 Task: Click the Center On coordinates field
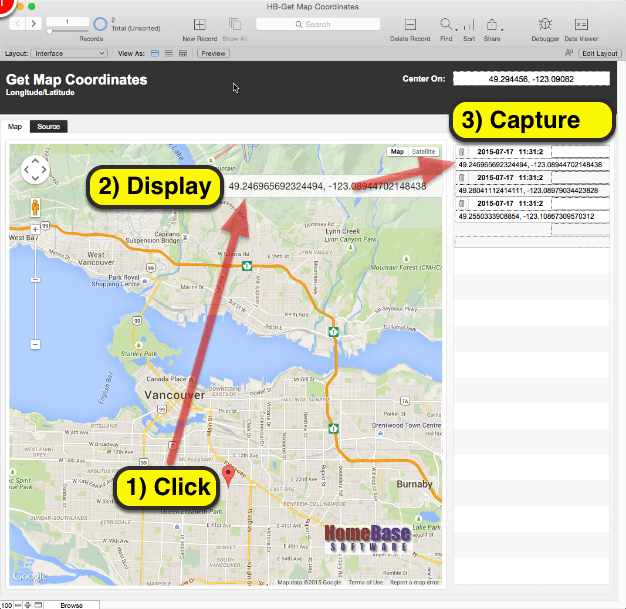pos(529,78)
